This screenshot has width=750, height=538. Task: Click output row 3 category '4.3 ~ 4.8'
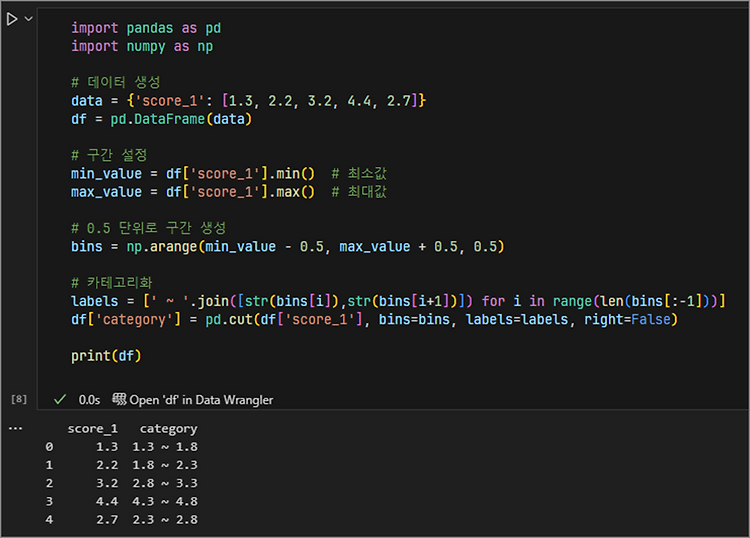tap(165, 501)
